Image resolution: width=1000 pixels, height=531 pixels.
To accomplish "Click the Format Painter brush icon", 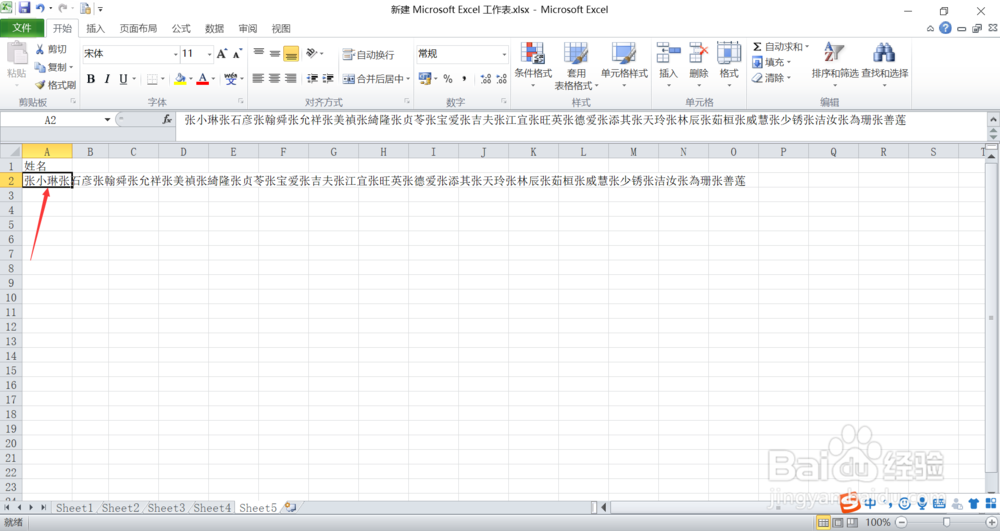I will click(40, 85).
